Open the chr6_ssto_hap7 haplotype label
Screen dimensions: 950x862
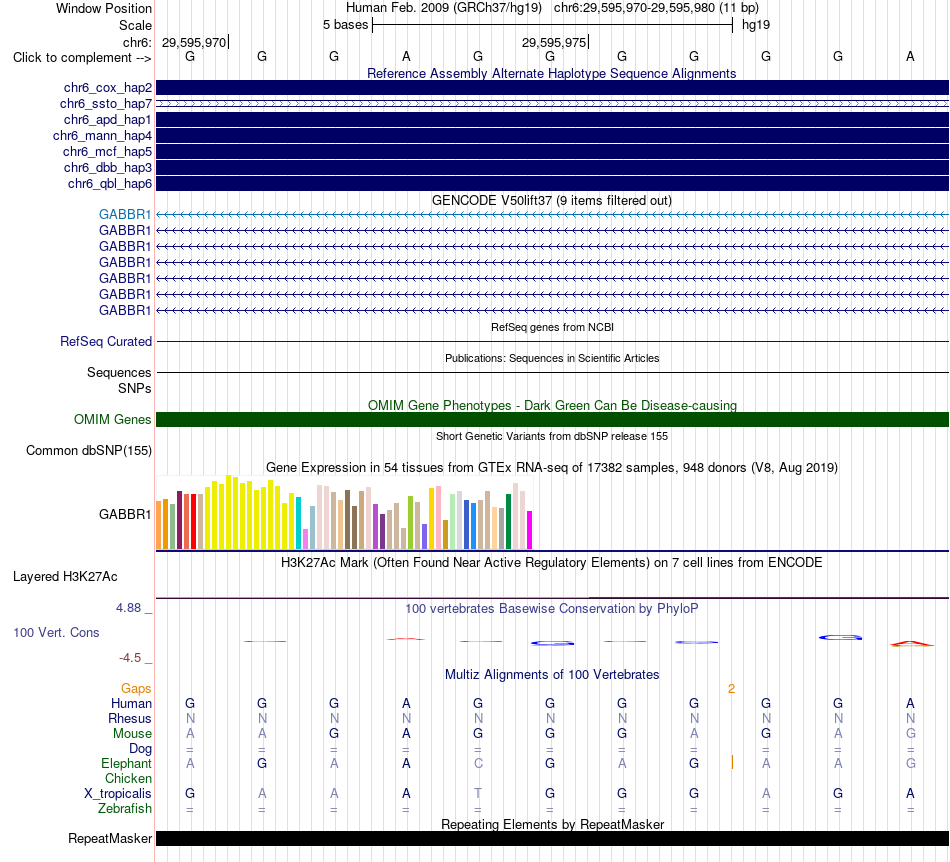[x=106, y=104]
